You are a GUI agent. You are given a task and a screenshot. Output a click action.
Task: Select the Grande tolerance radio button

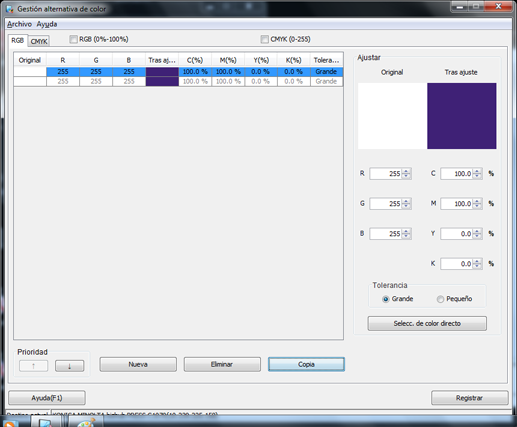(386, 299)
